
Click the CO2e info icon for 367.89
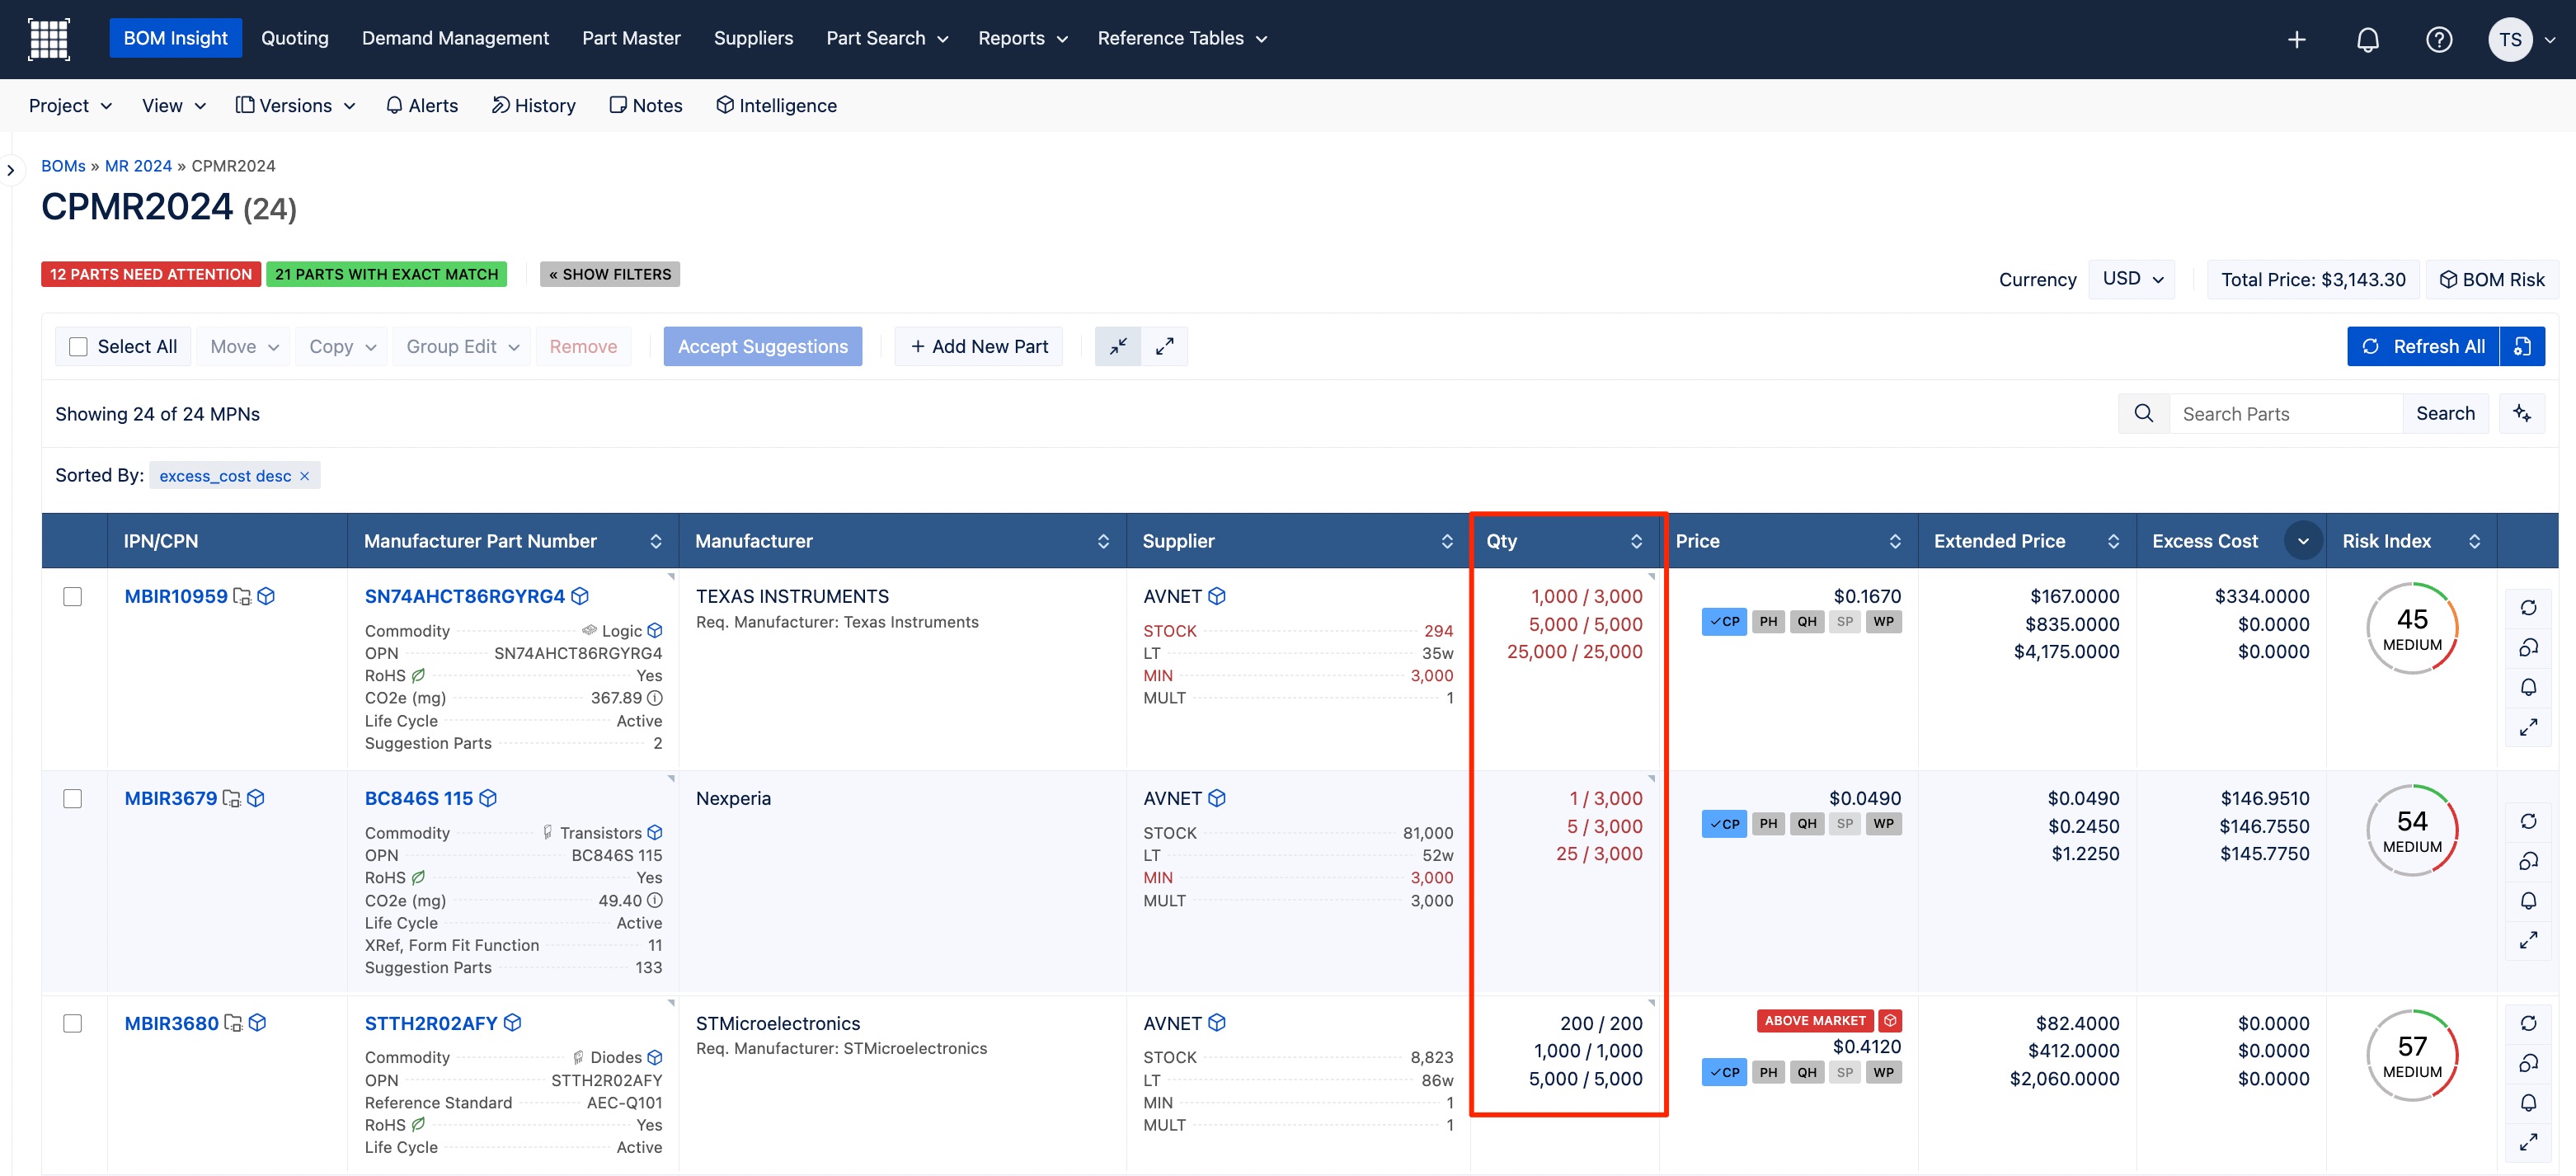pyautogui.click(x=655, y=698)
